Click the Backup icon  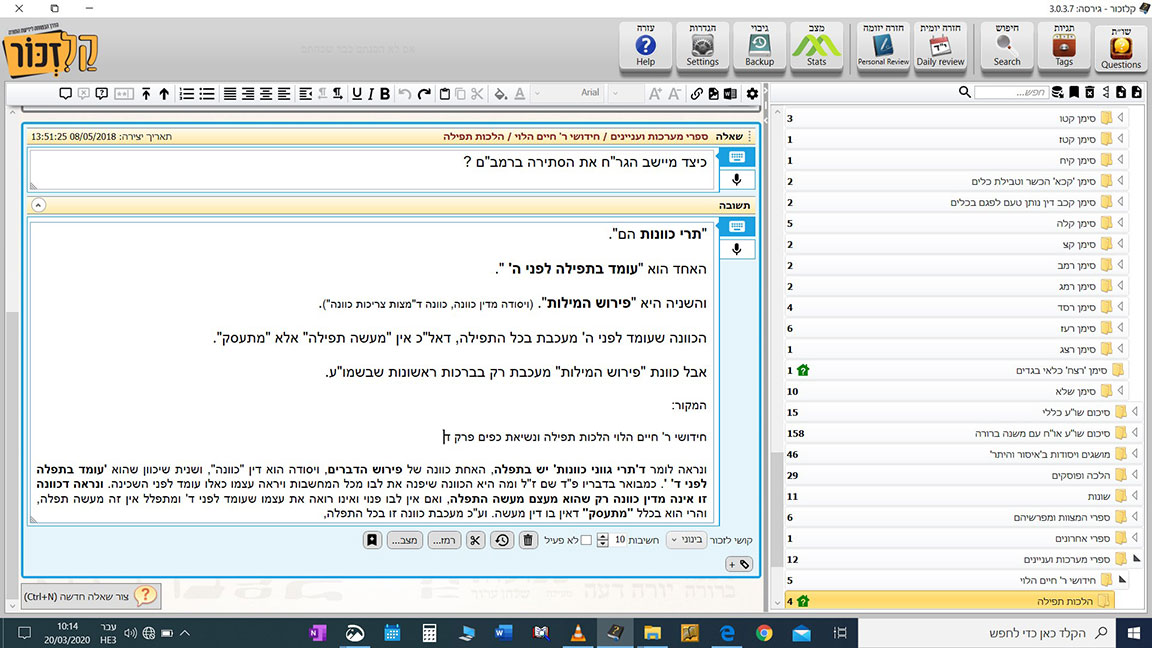point(759,47)
